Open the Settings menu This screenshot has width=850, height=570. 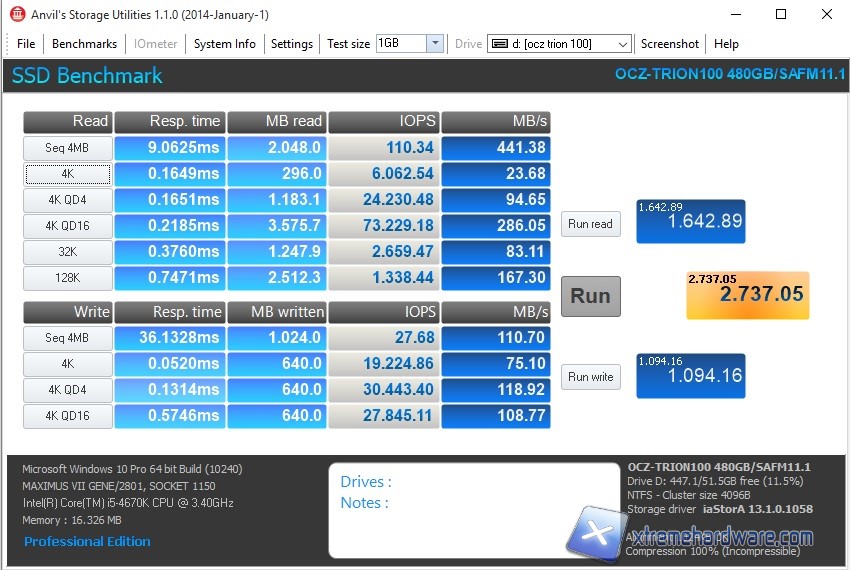coord(292,44)
